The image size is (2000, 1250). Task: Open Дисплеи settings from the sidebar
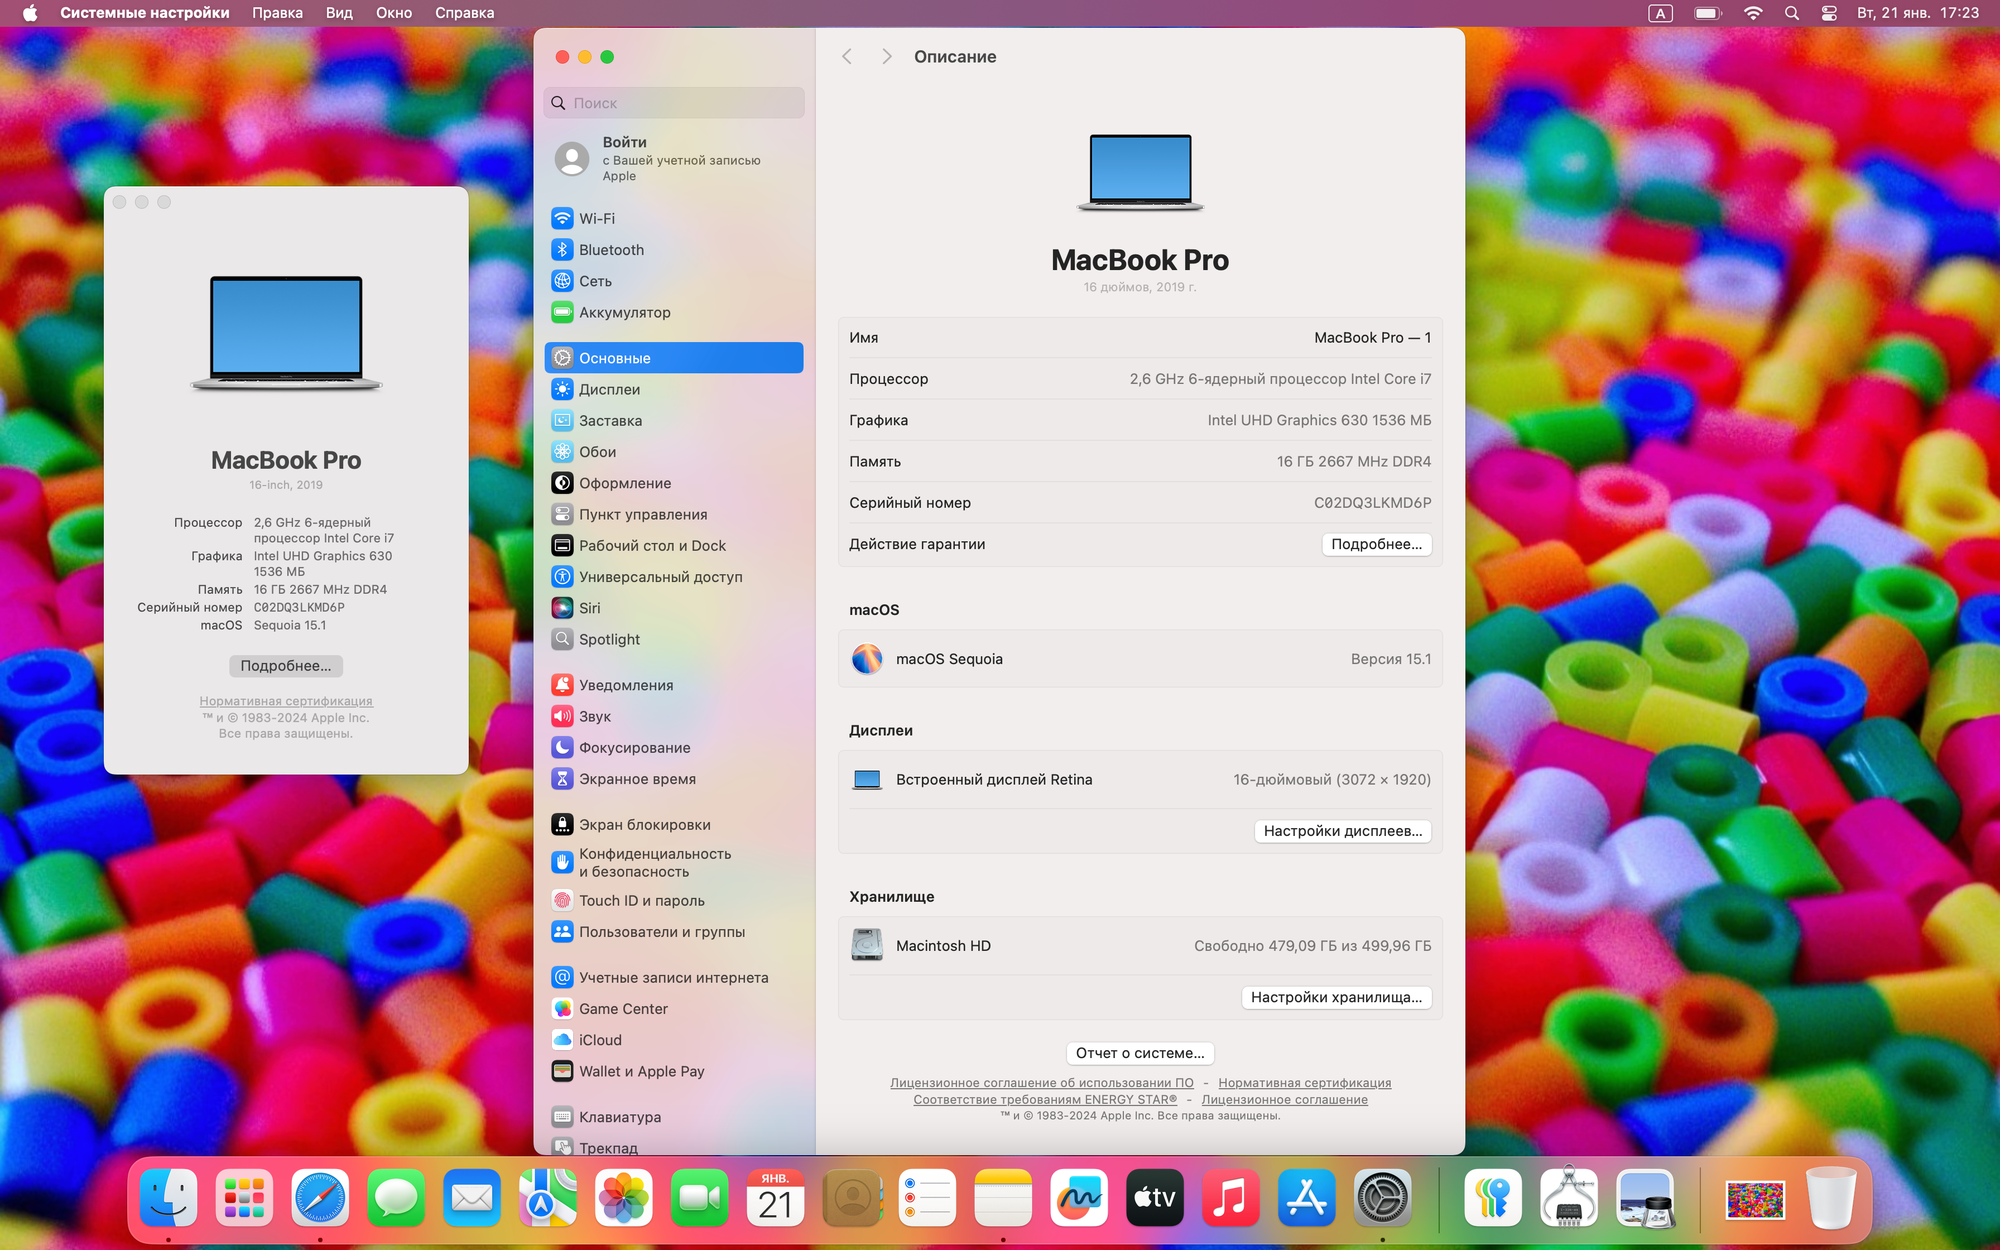pos(610,389)
